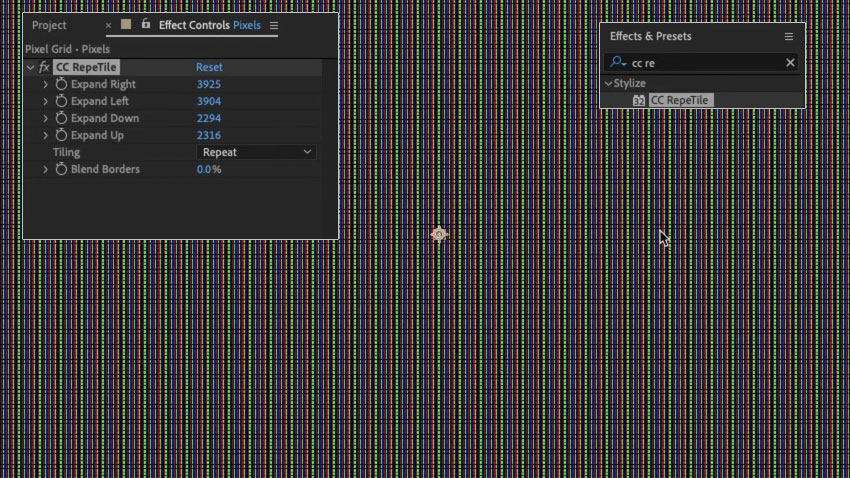Click the Effects & Presets panel title

point(651,36)
